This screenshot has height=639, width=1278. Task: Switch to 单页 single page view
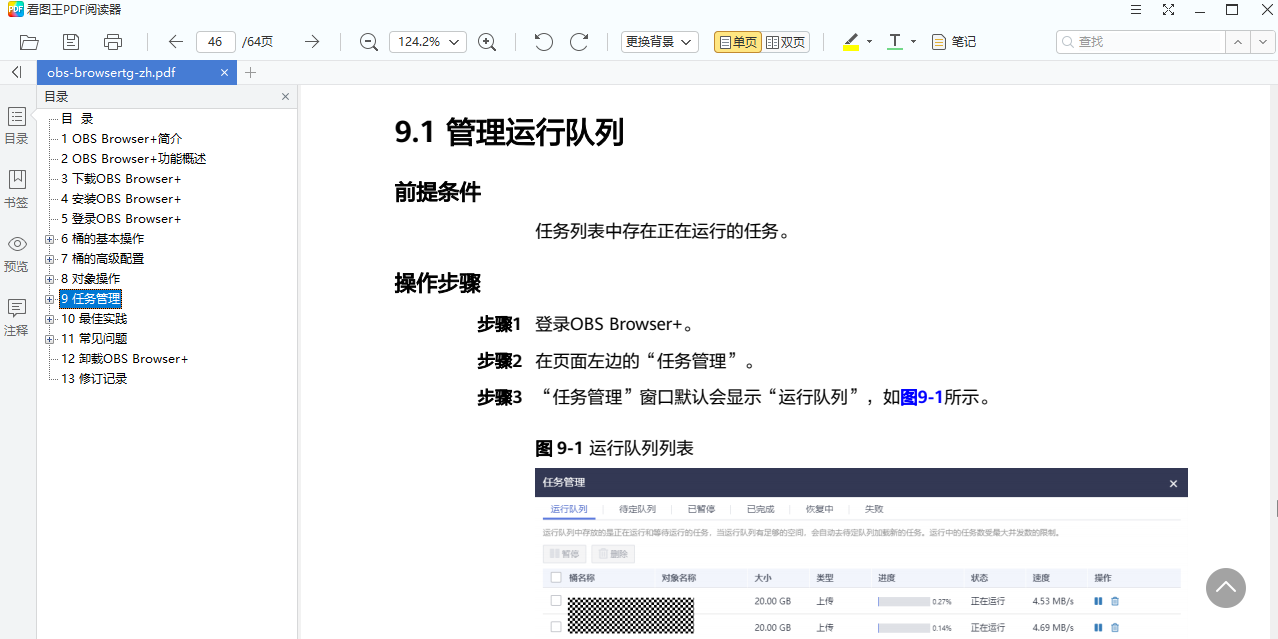[x=737, y=42]
